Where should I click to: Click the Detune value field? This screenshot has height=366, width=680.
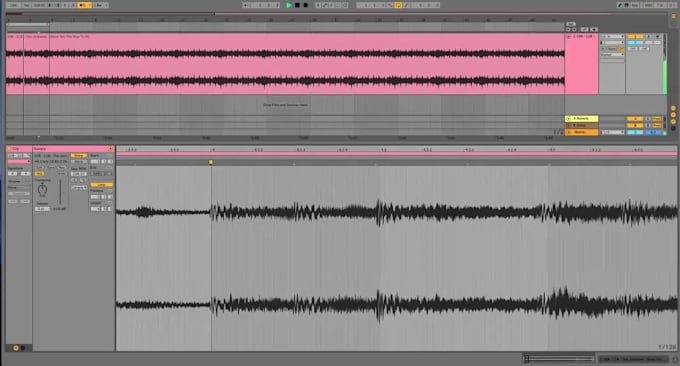[42, 209]
